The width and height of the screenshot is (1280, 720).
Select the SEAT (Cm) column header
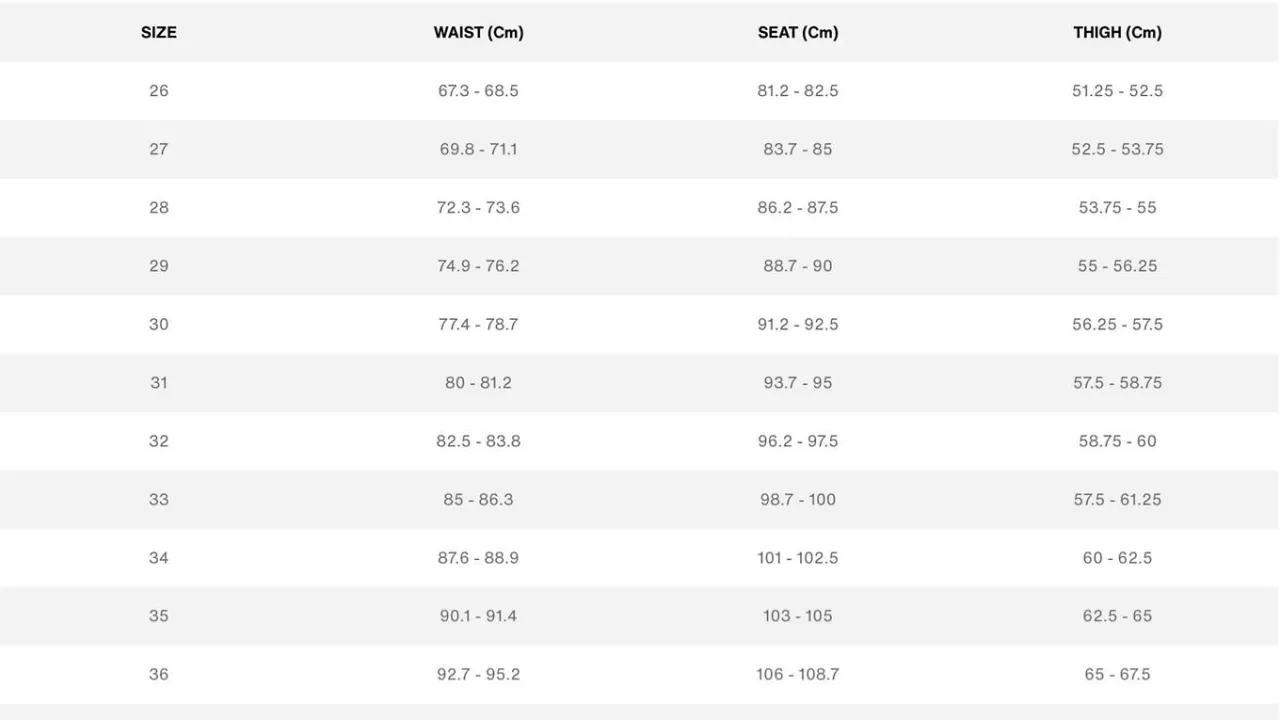point(798,32)
